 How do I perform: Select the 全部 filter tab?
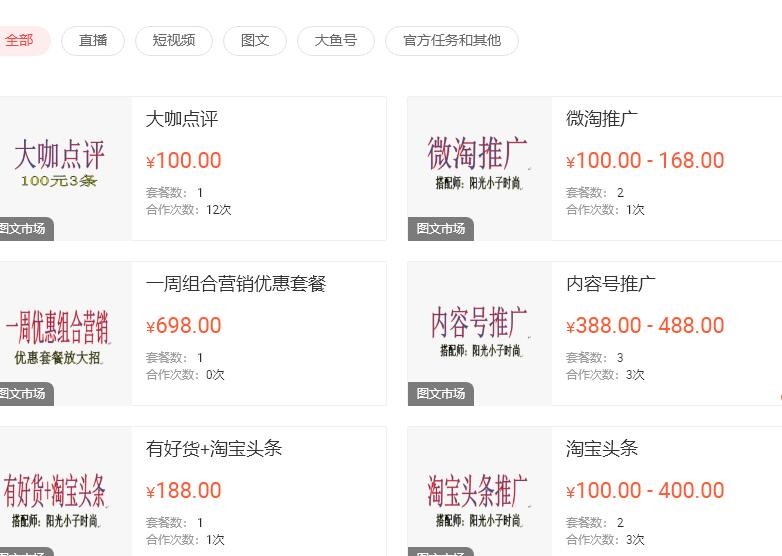coord(22,40)
